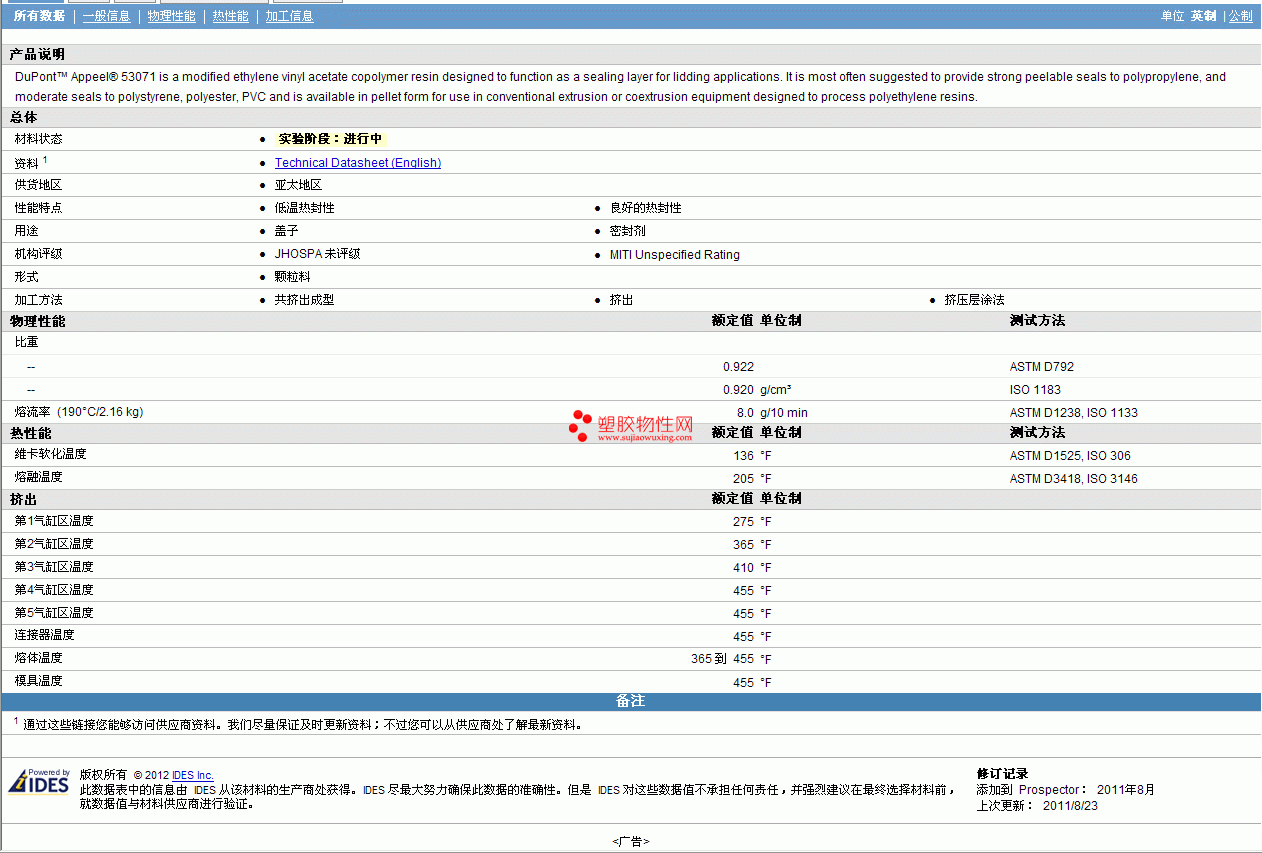
Task: Click the highlighted 实验阶段：进行中 status
Action: 330,139
